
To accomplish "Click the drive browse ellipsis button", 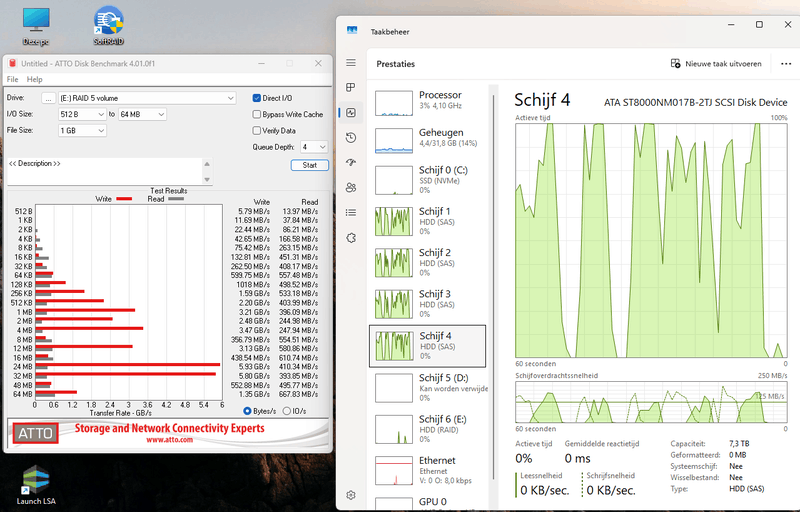I will [x=48, y=98].
